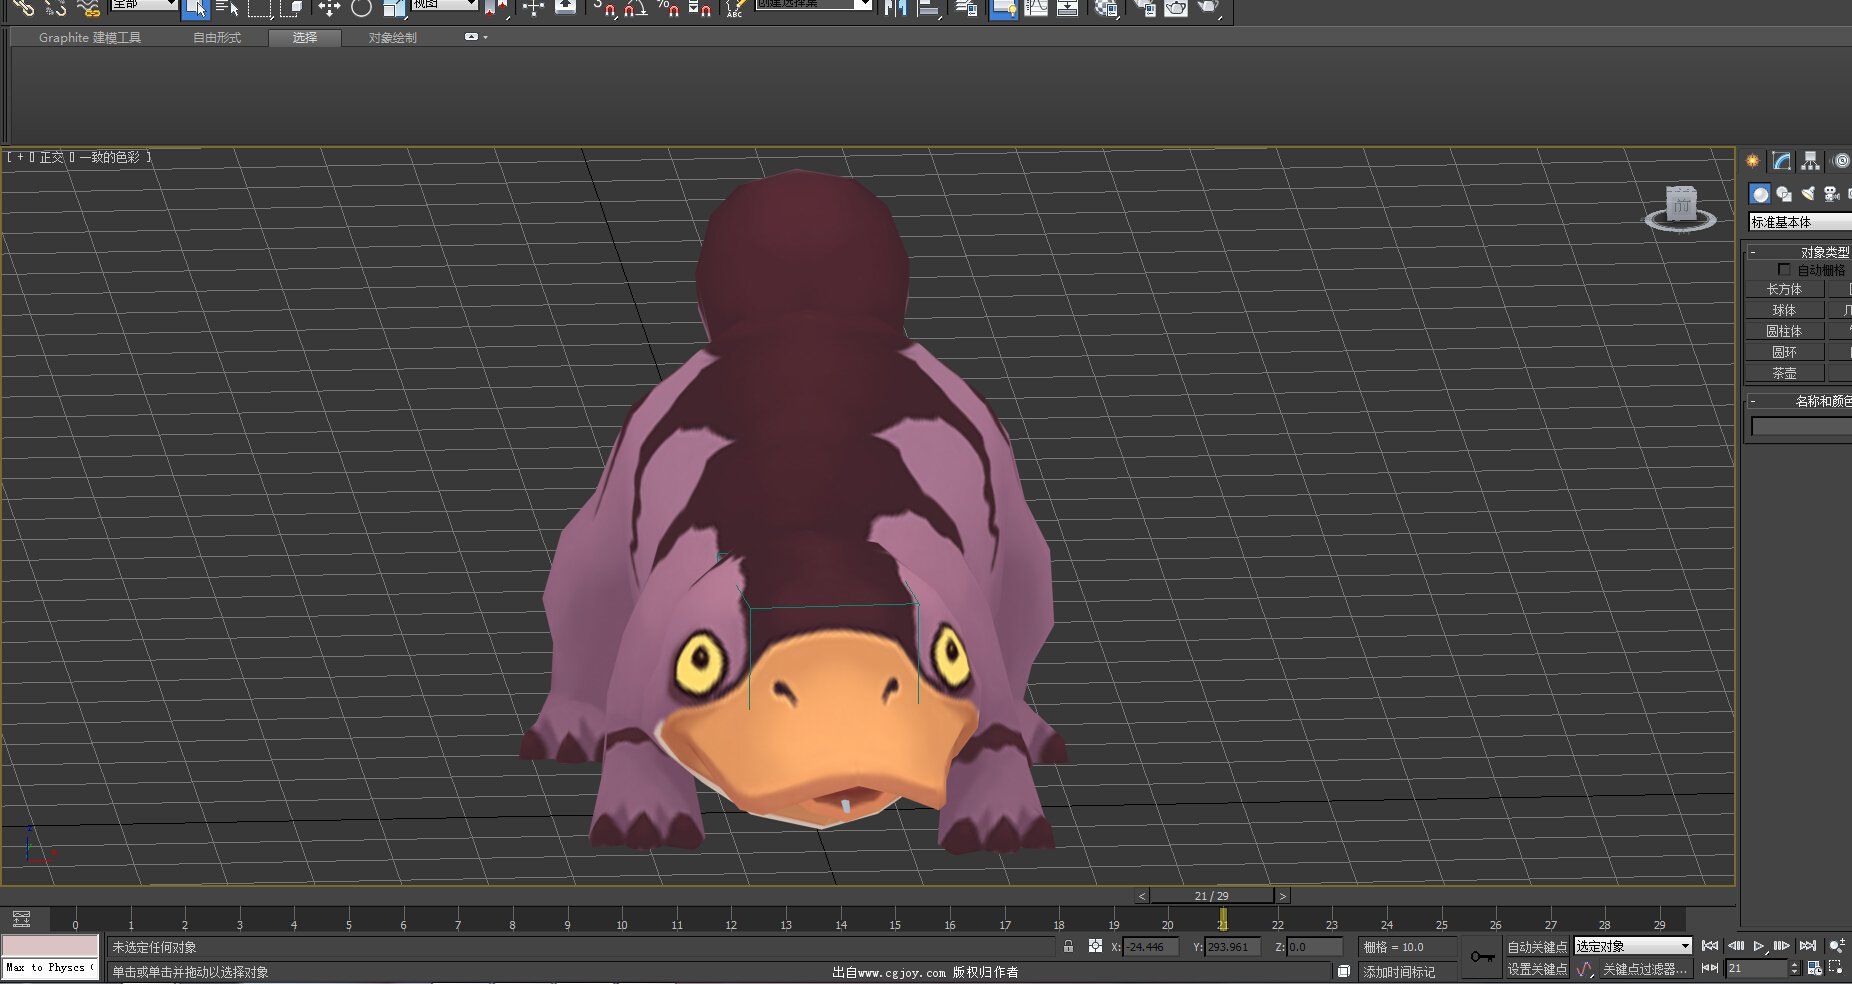
Task: Open the 选定对象 key filter dropdown
Action: 1633,946
